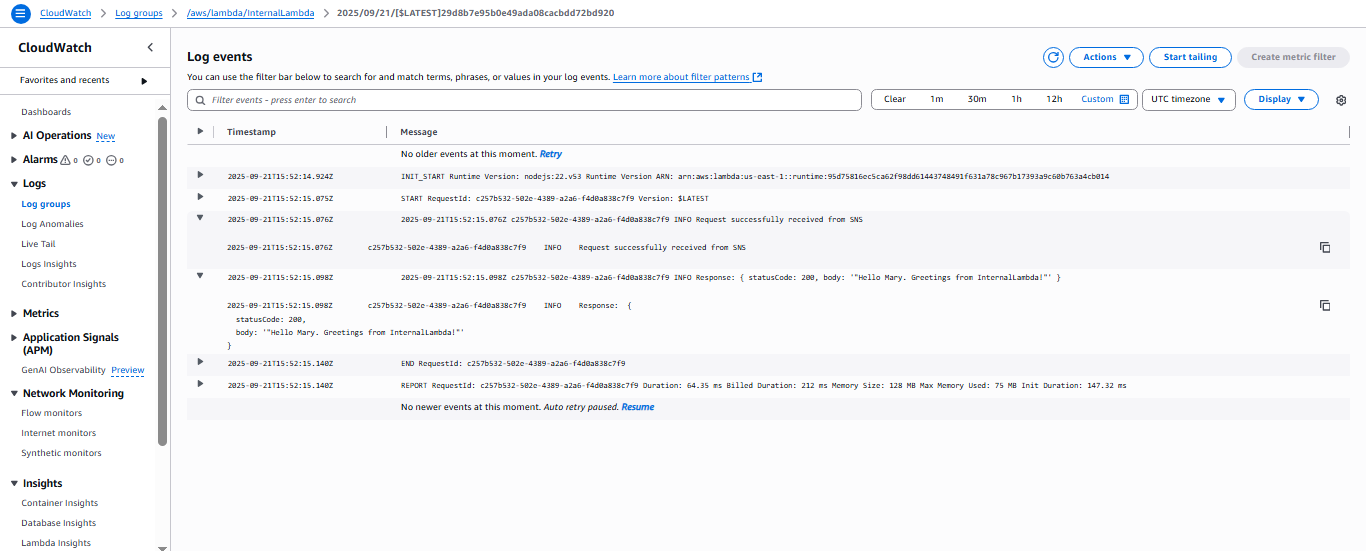Open the Display dropdown
The height and width of the screenshot is (551, 1366).
[1281, 99]
